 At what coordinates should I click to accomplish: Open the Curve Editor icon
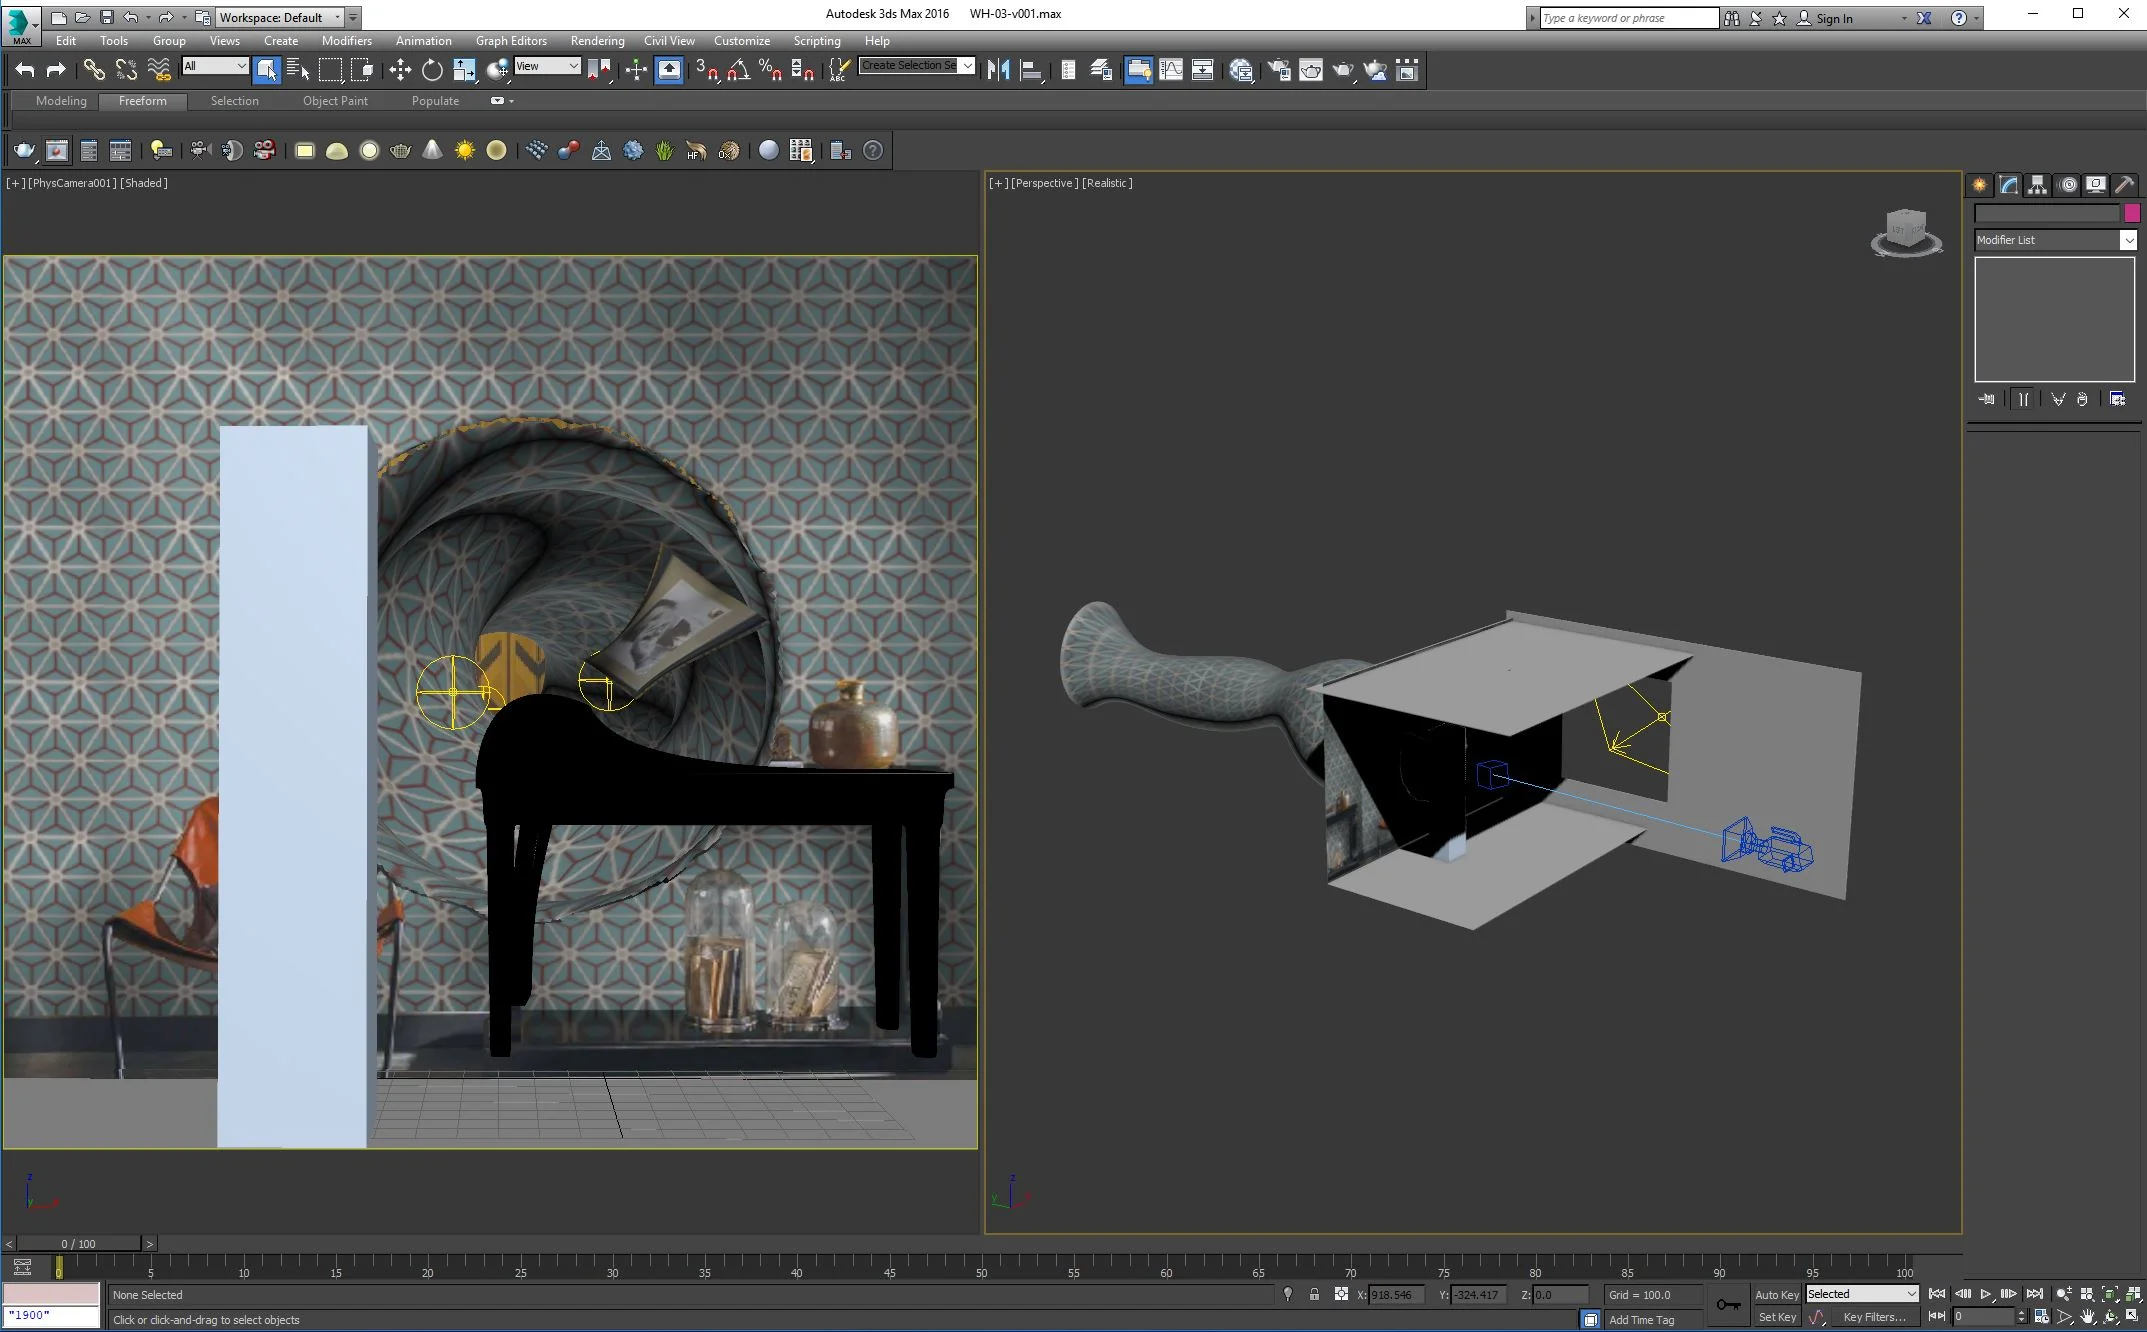tap(1171, 70)
